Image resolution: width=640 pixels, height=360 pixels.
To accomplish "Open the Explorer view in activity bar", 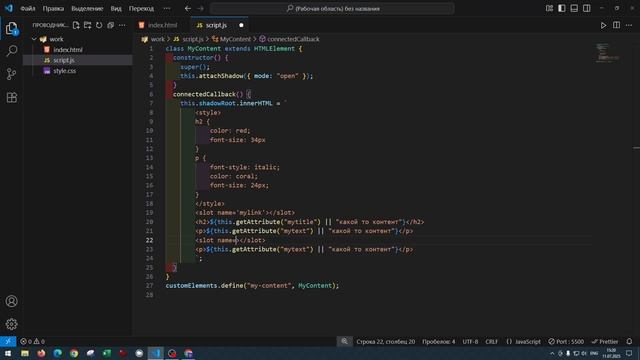I will tap(11, 28).
